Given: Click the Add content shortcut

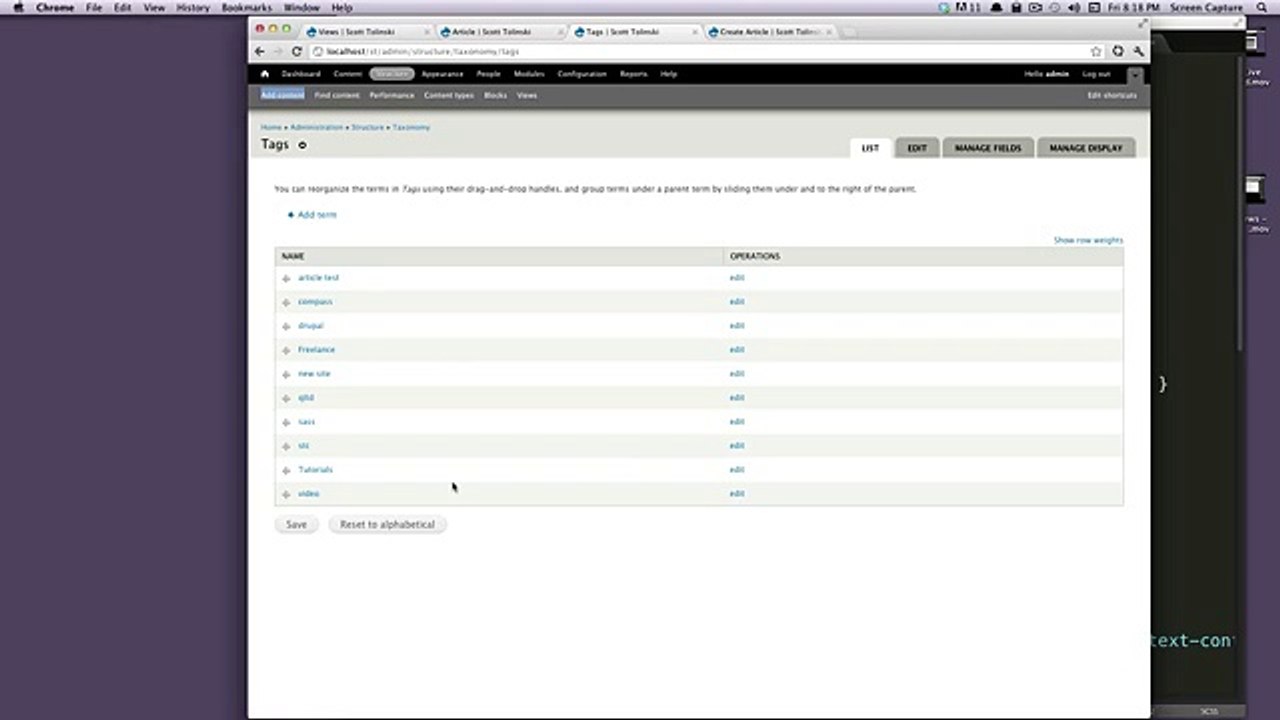Looking at the screenshot, I should coord(282,95).
